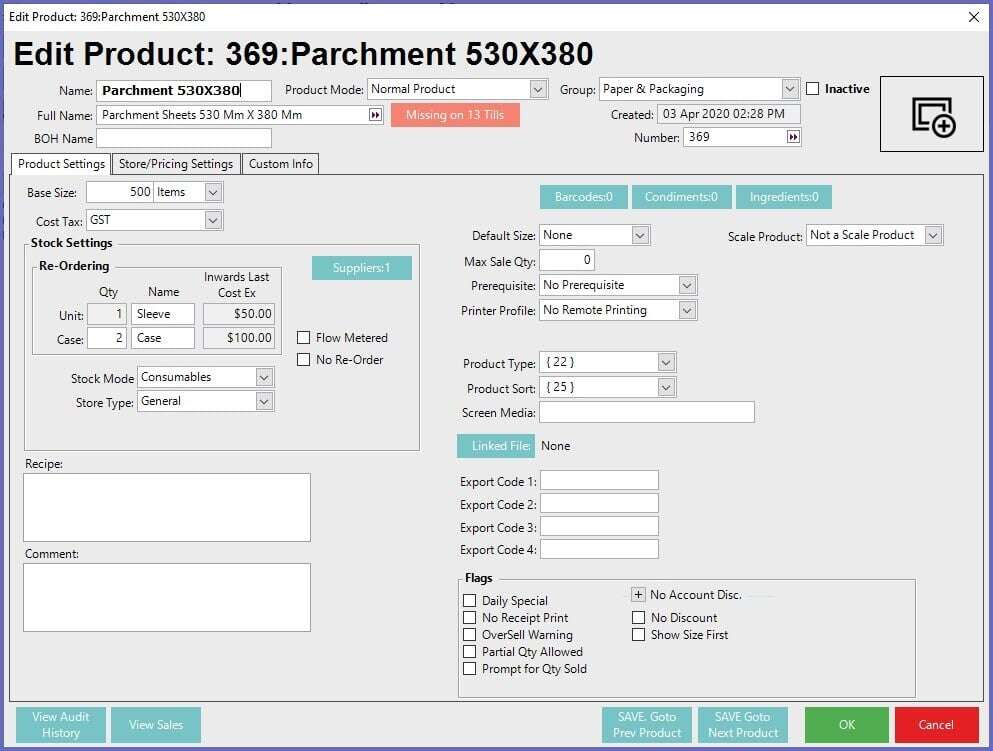The width and height of the screenshot is (993, 751).
Task: Click into the Comment text box
Action: click(x=167, y=598)
